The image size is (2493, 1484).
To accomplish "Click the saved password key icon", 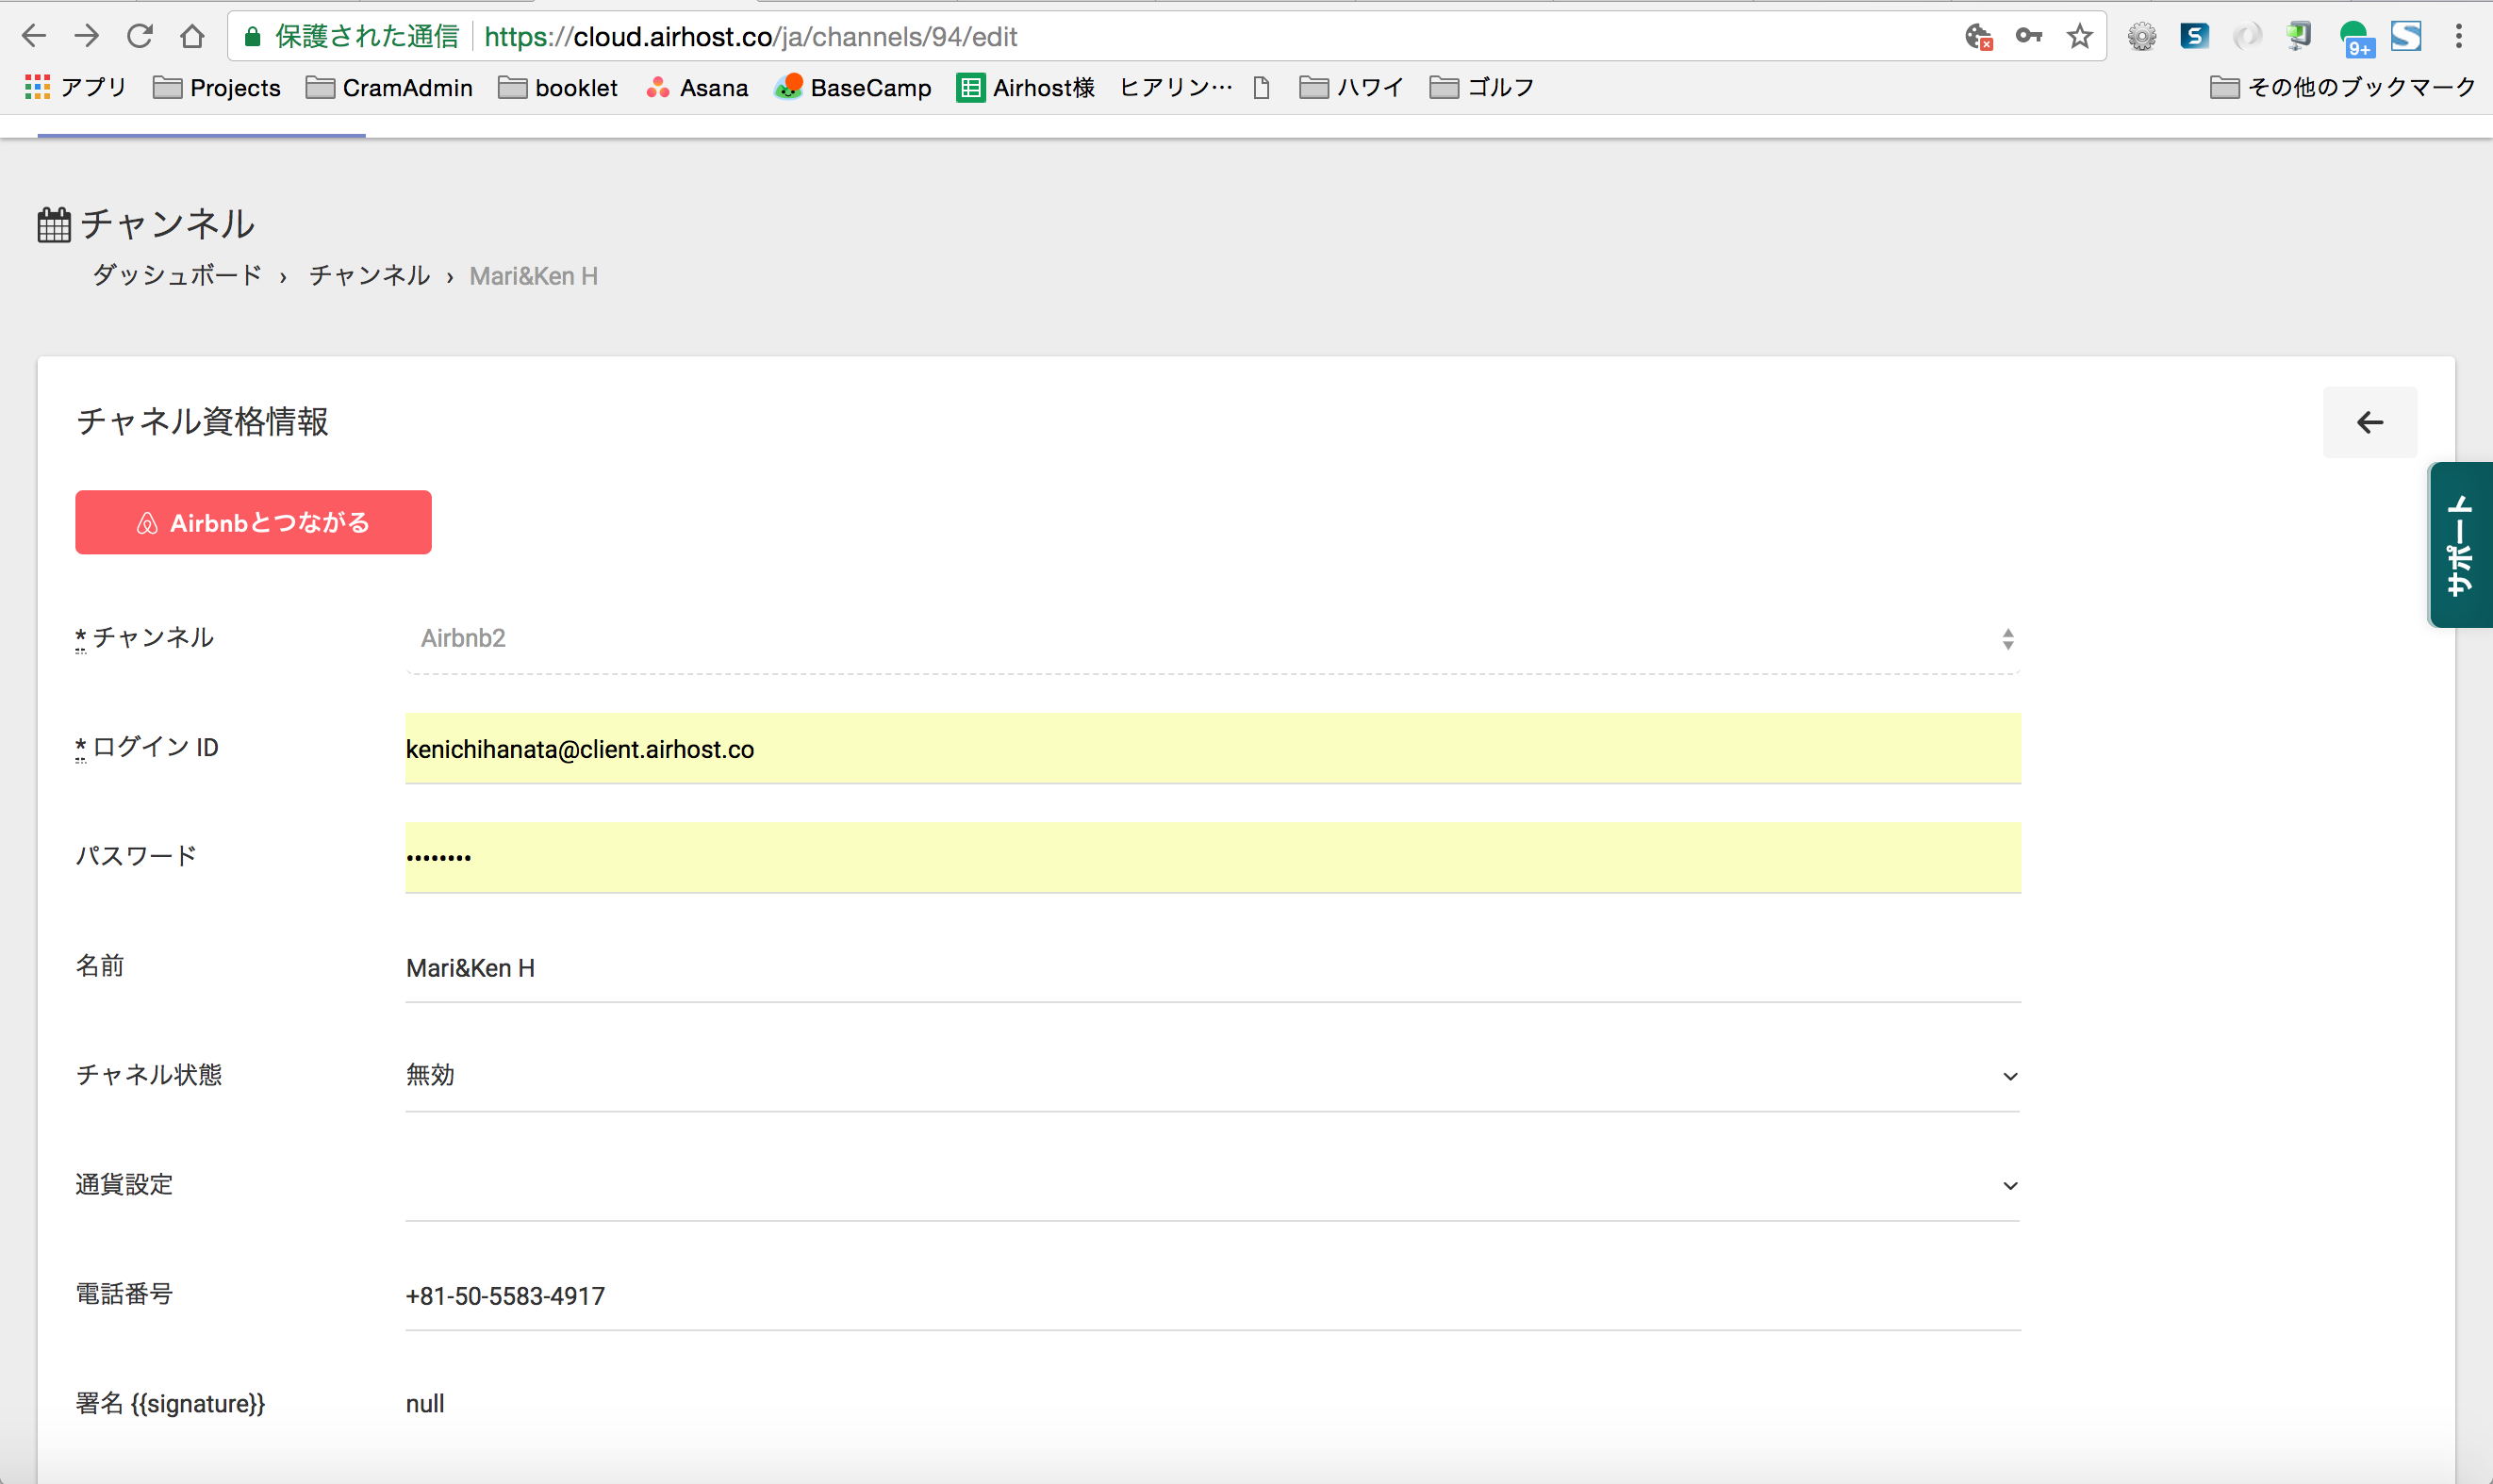I will pyautogui.click(x=2028, y=37).
